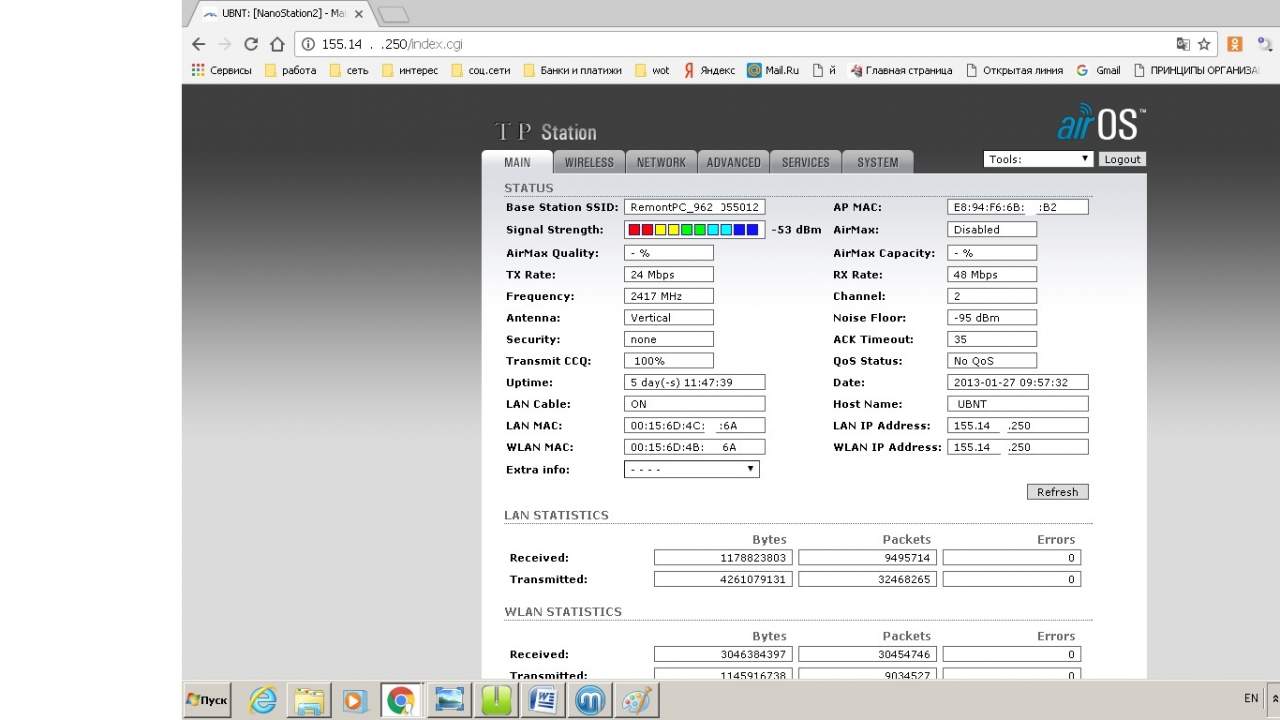The width and height of the screenshot is (1280, 720).
Task: Launch Internet Explorer from the taskbar
Action: click(263, 700)
